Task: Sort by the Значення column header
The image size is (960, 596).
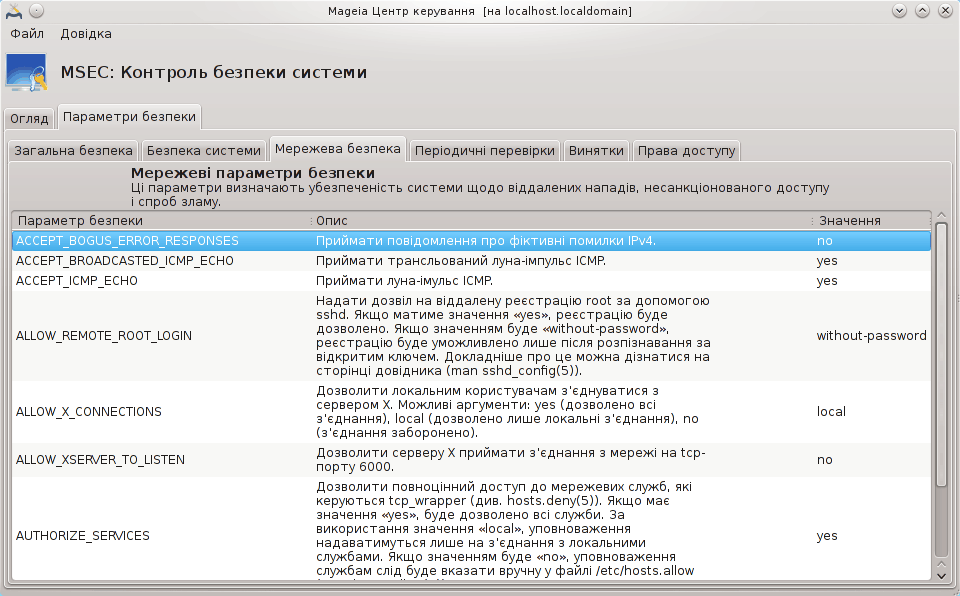Action: tap(872, 221)
